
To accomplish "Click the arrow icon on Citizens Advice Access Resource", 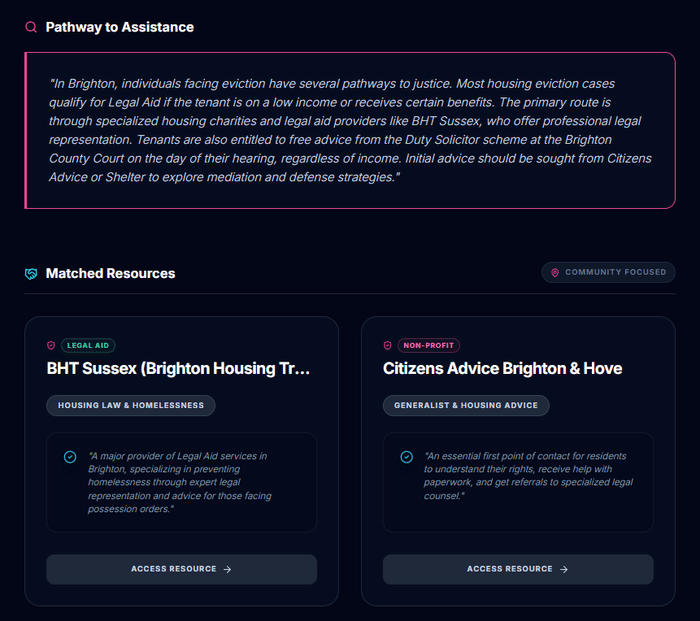I will 564,569.
